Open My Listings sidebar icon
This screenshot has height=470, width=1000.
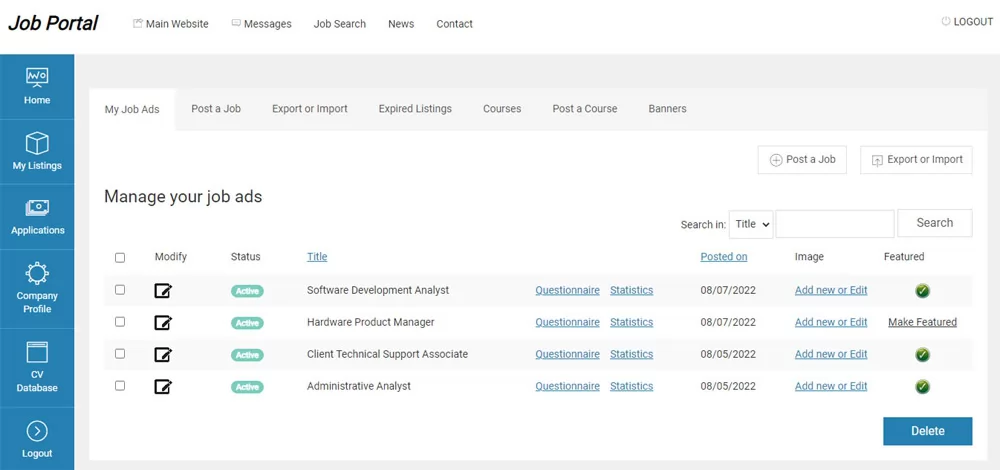coord(37,143)
